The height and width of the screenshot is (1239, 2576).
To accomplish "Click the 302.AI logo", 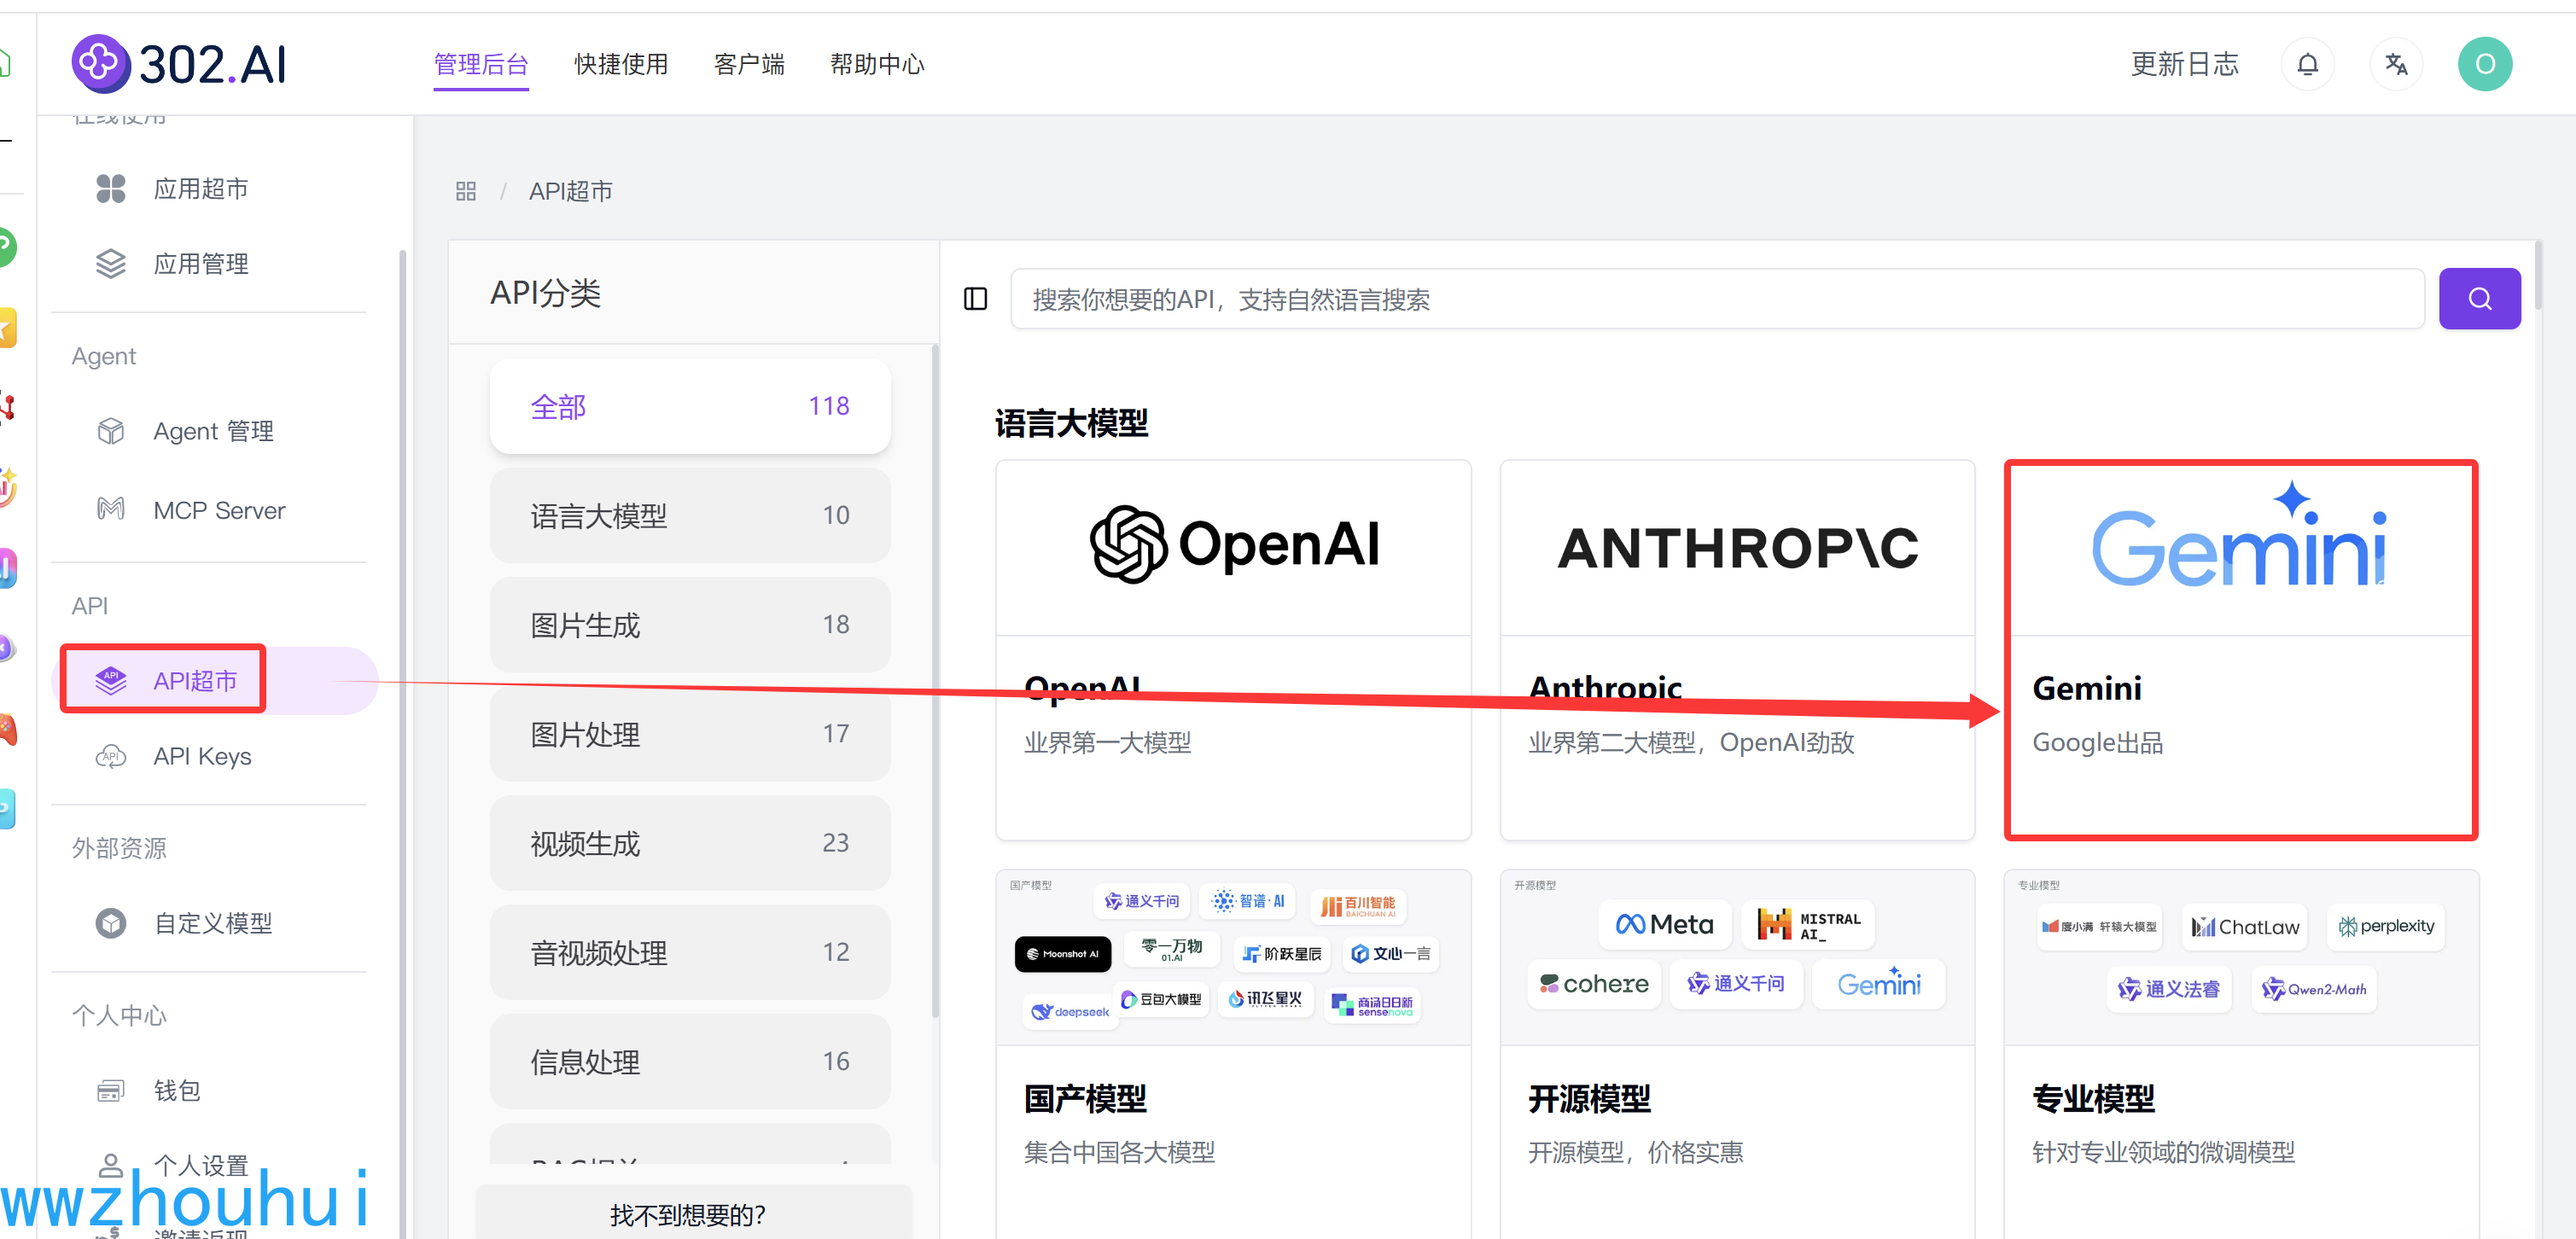I will point(180,64).
